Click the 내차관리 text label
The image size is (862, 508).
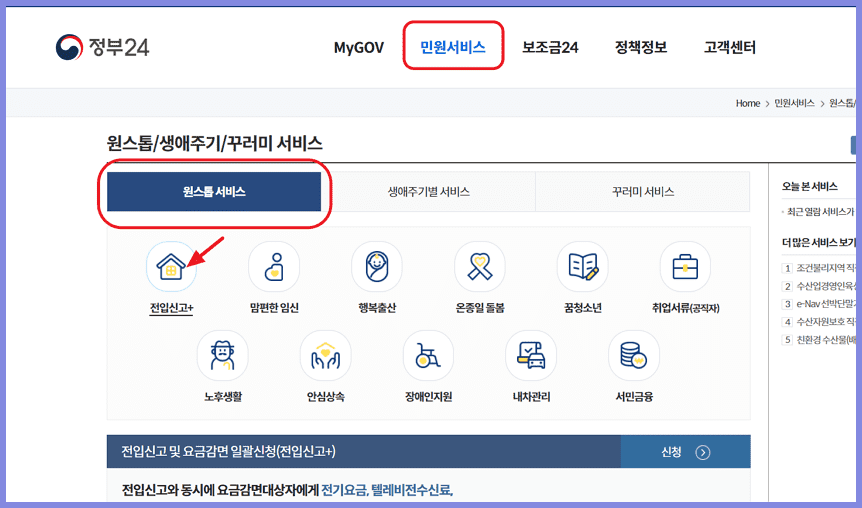(x=531, y=396)
